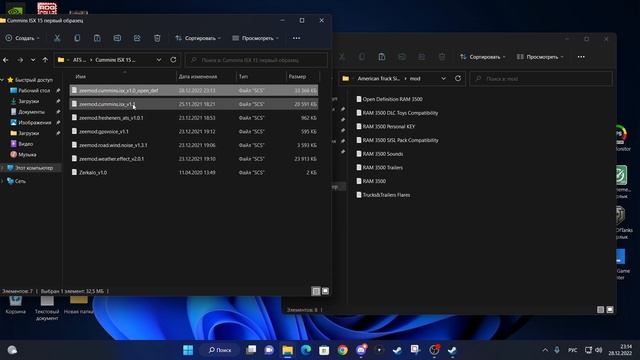This screenshot has height=360, width=640.
Task: Select the zeemod.weather.effect_v2.0.1 file
Action: (194, 159)
